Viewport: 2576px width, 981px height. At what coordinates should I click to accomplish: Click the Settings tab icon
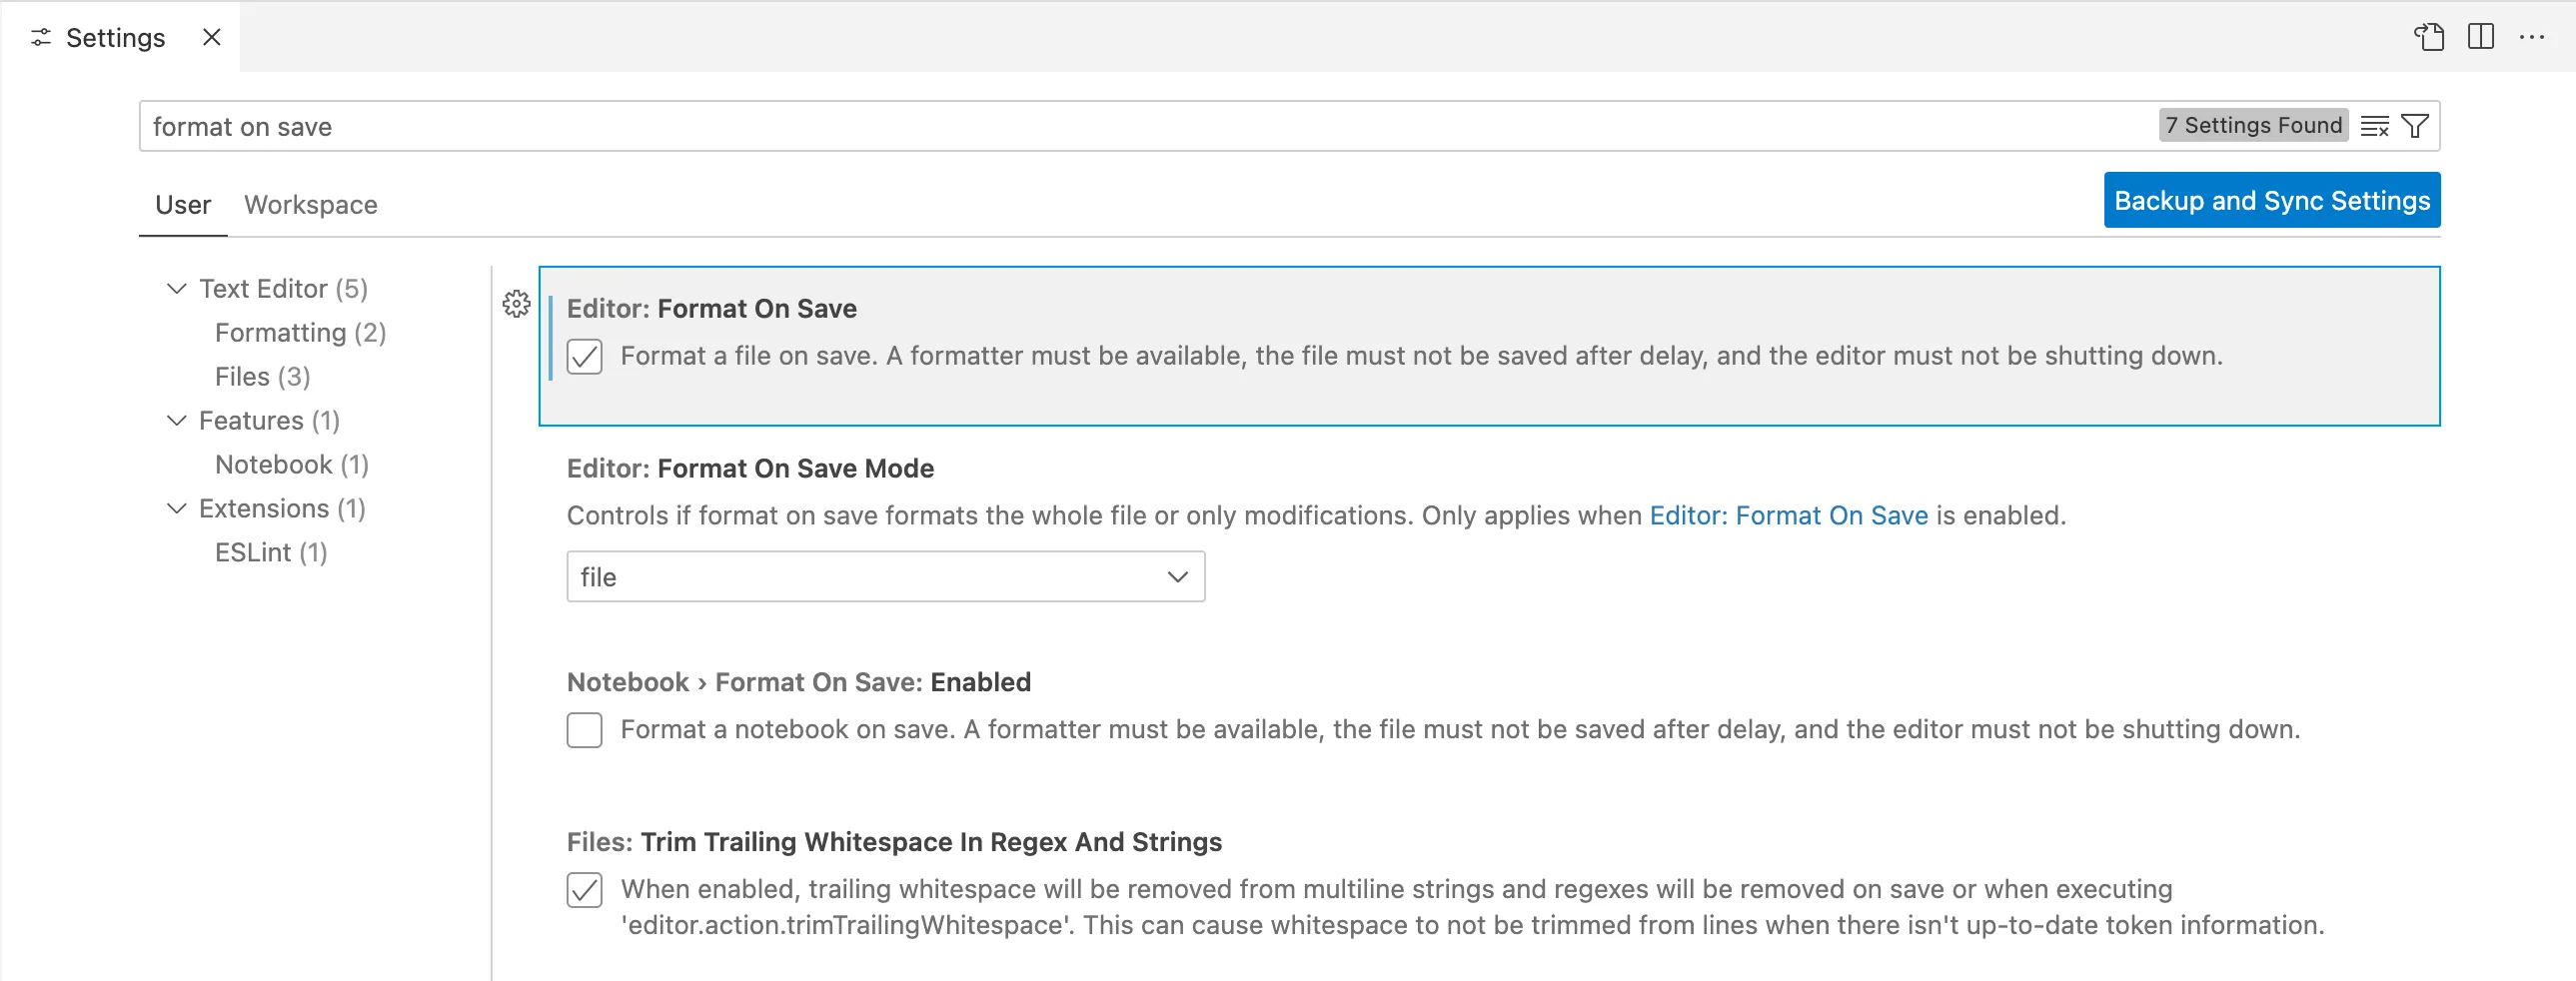(x=41, y=38)
